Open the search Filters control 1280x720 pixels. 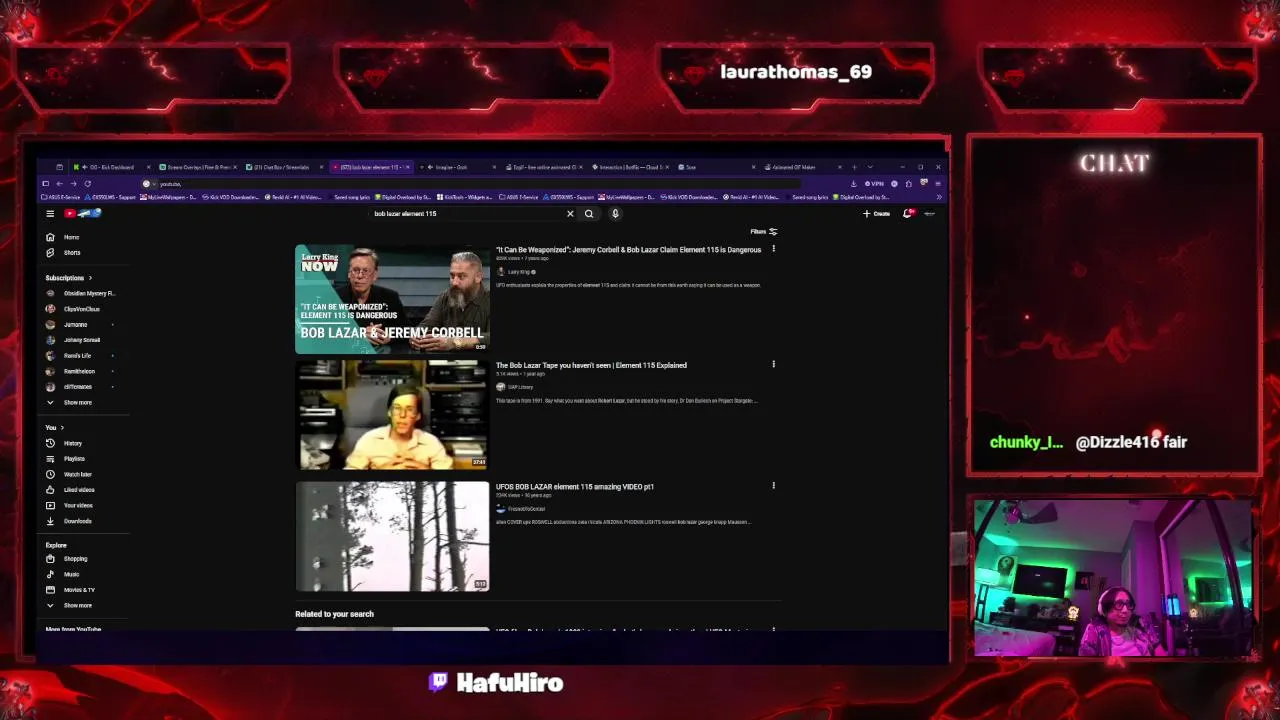[764, 231]
